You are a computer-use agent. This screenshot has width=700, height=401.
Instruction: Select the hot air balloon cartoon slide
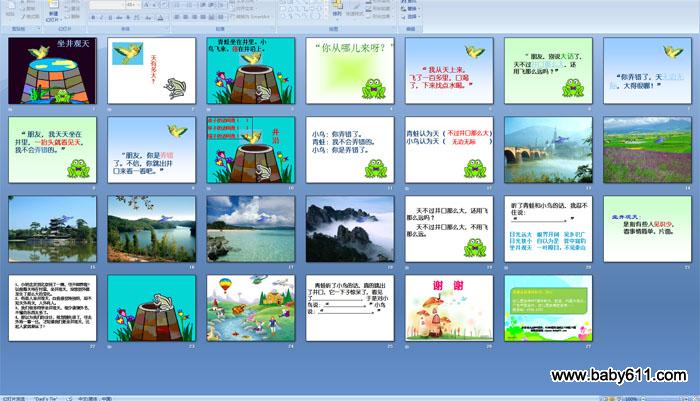250,308
